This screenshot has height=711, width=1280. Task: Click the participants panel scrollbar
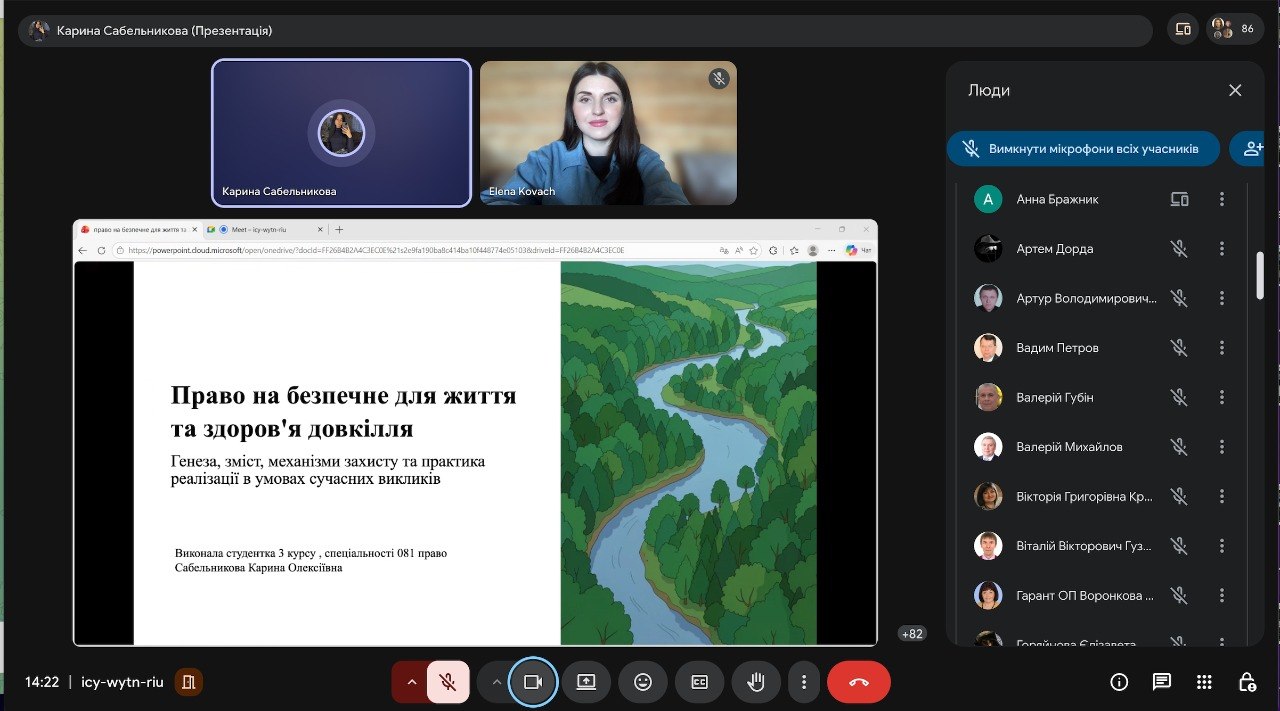point(1260,275)
